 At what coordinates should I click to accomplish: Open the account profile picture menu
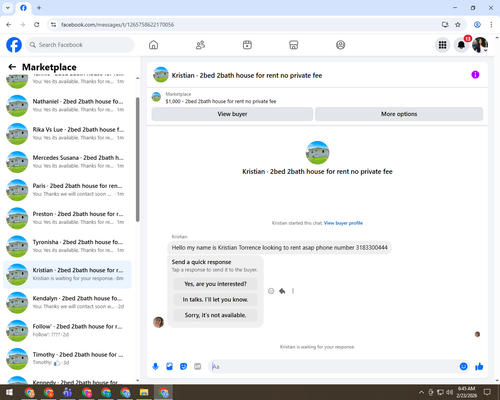tap(480, 45)
